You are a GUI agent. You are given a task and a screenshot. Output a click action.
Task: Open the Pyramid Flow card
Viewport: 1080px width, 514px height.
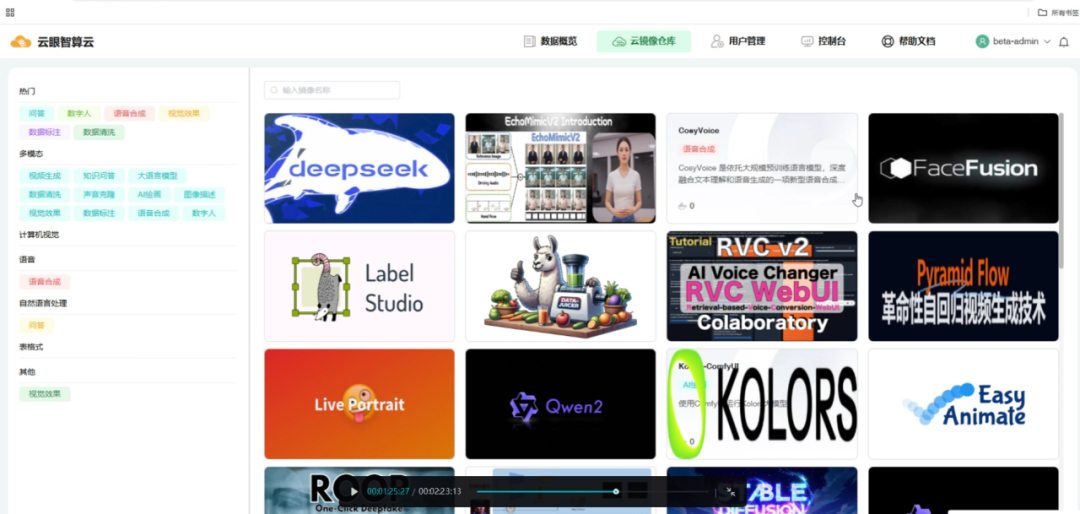click(963, 286)
